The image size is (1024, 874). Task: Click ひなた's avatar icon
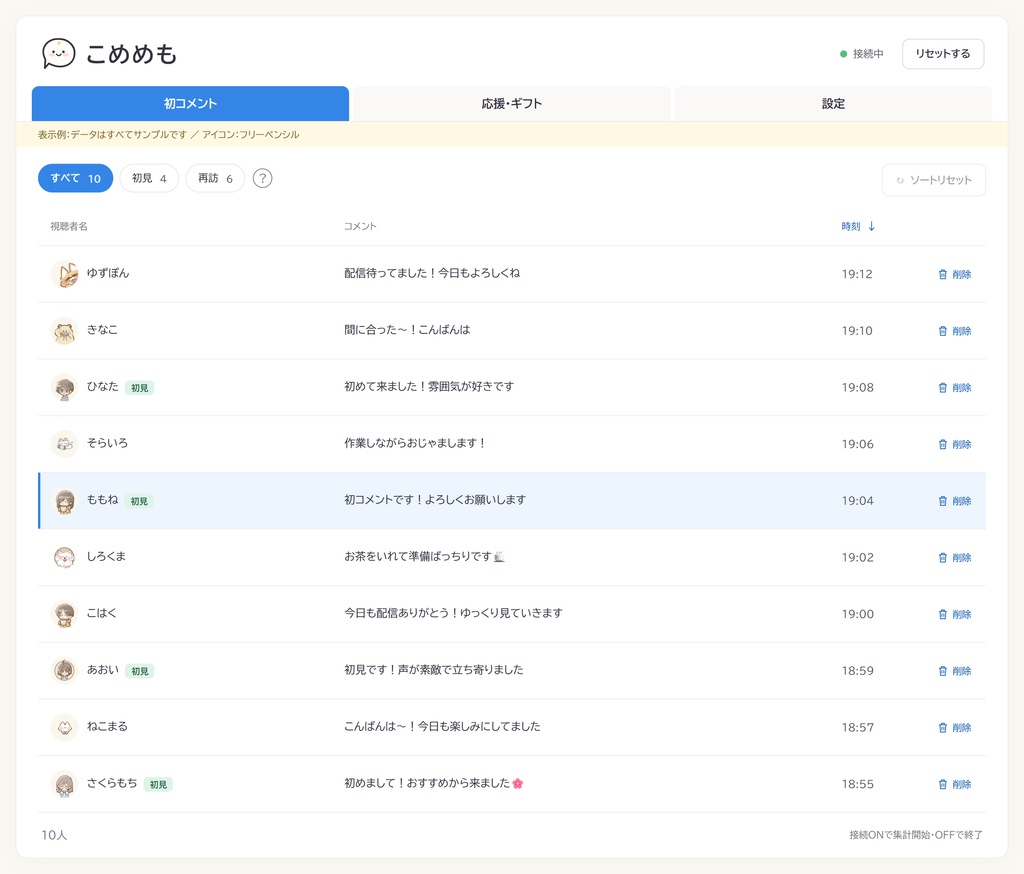coord(65,387)
